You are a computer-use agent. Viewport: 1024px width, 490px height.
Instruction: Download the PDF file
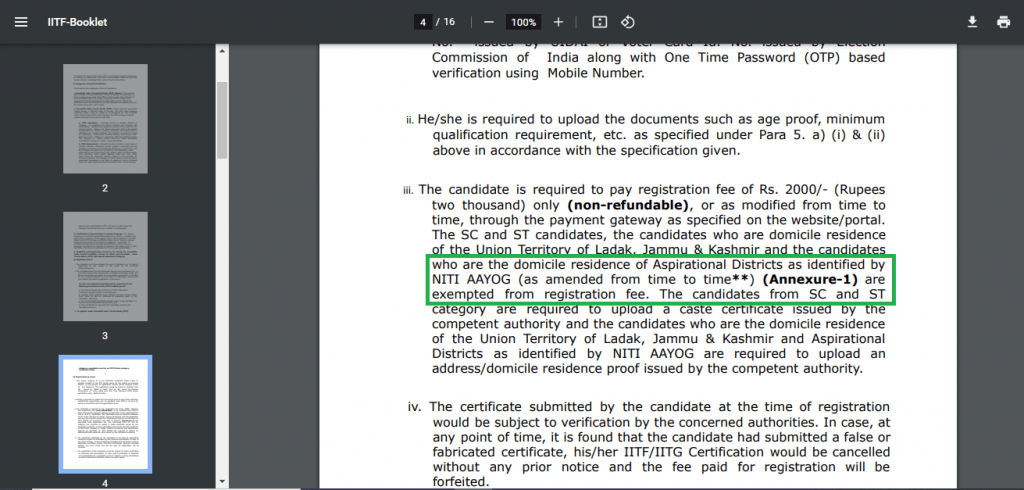[972, 22]
